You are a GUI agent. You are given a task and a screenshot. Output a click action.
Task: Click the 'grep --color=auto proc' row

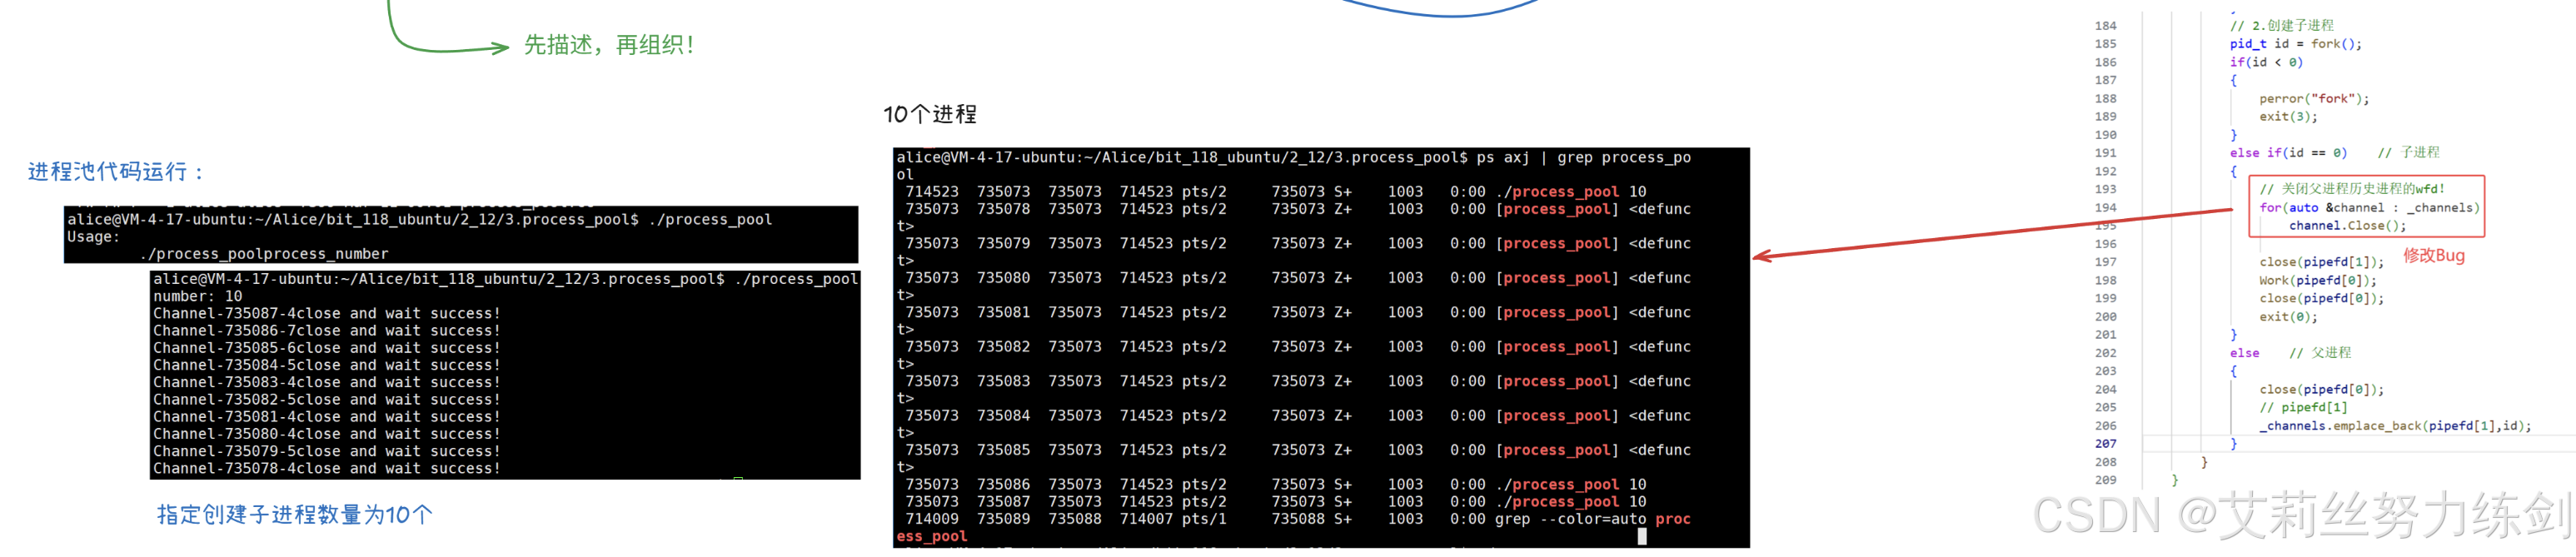pos(1298,519)
